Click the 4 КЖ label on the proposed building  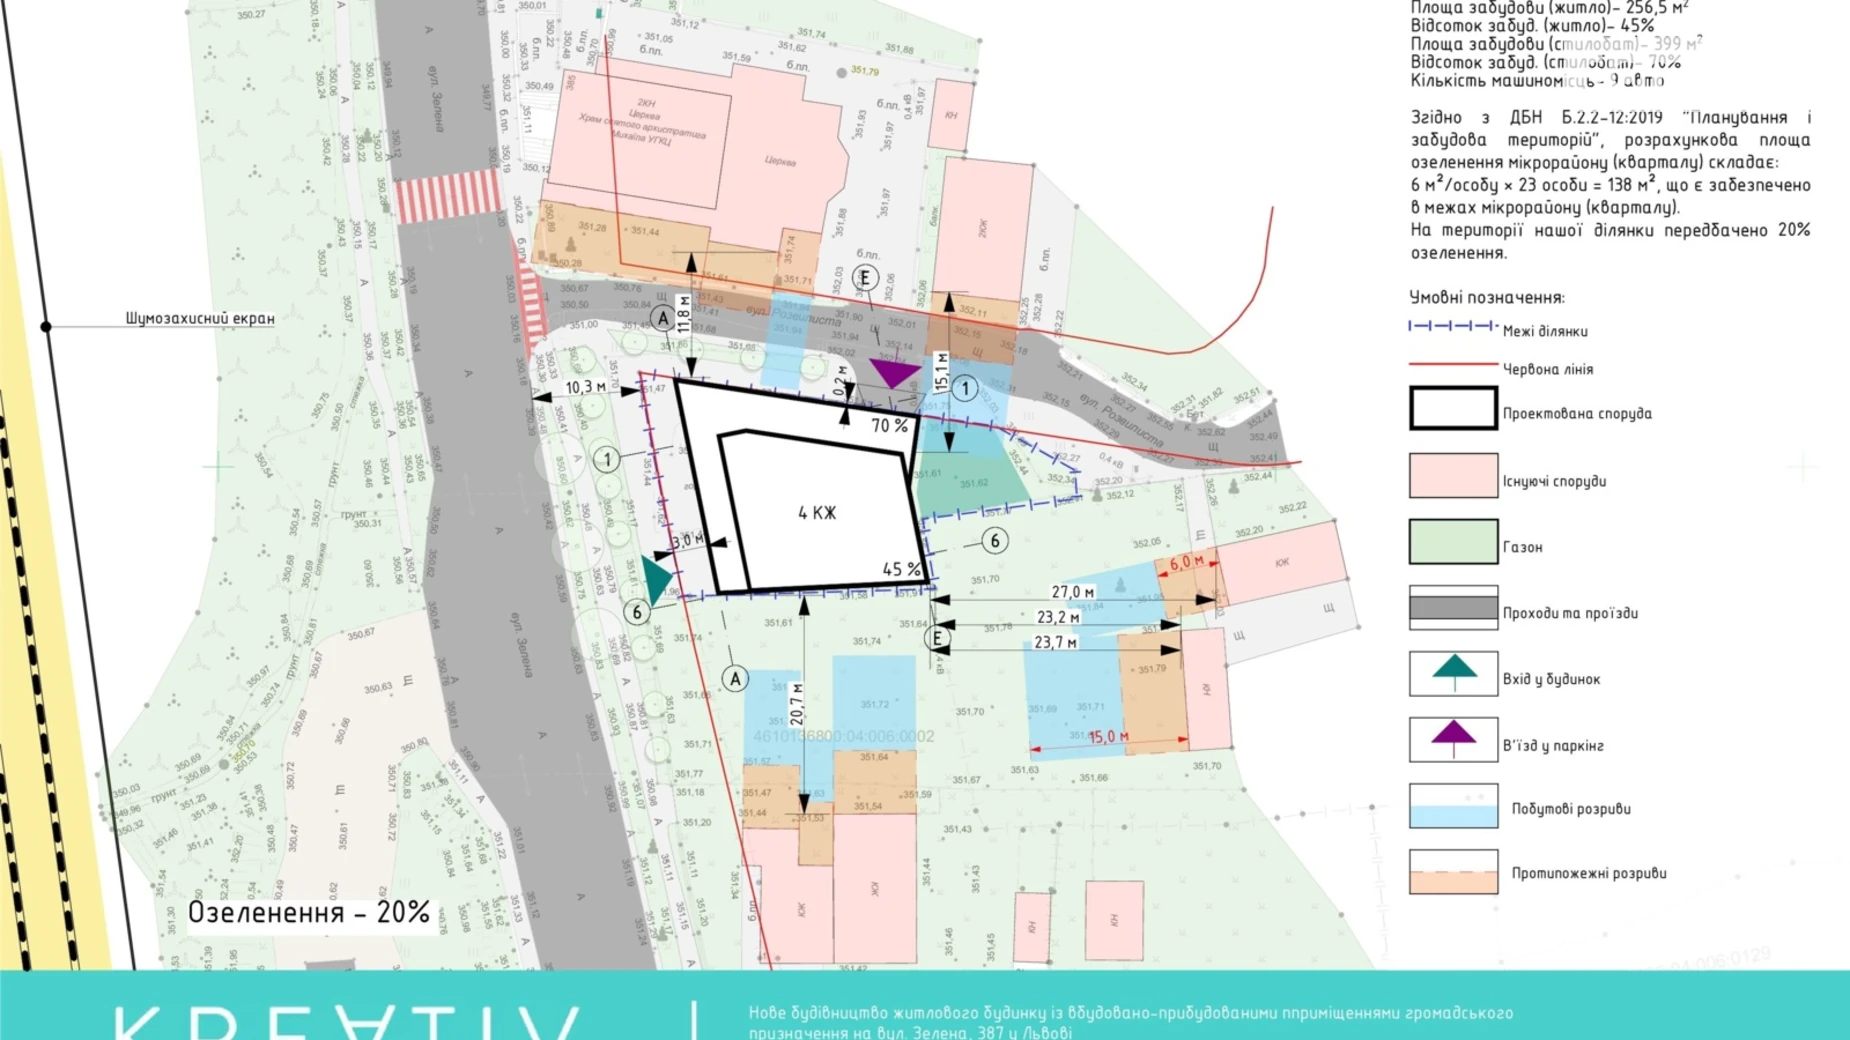[817, 513]
